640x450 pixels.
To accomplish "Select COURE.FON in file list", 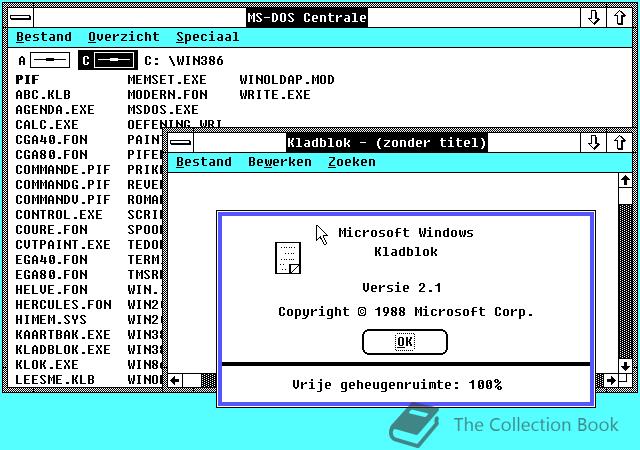I will 51,229.
